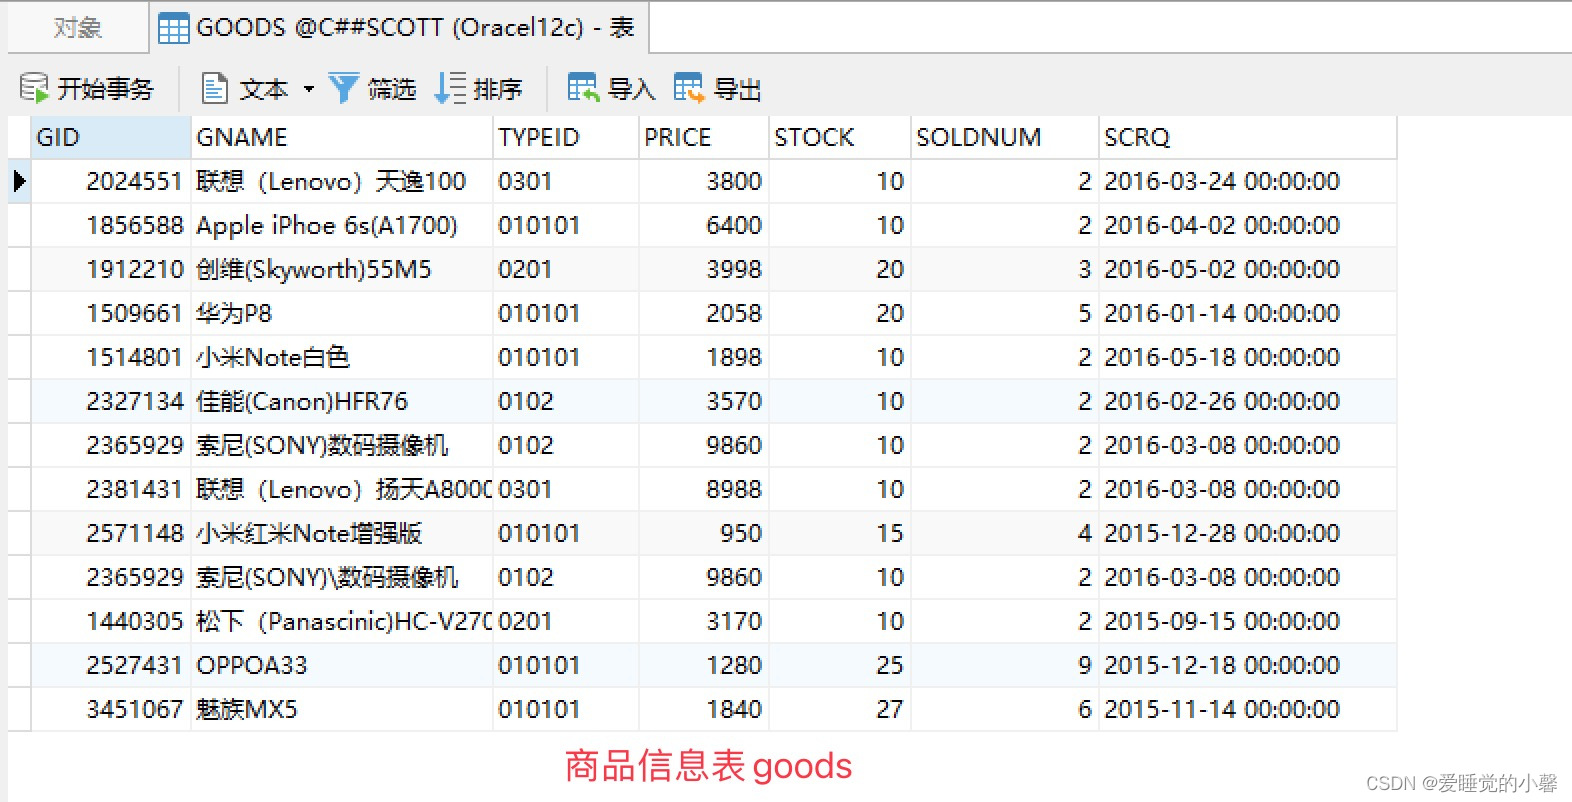Screen dimensions: 1572x802
Task: Select SCRQ cell 2016-03-24 00:00:00
Action: pos(1248,181)
